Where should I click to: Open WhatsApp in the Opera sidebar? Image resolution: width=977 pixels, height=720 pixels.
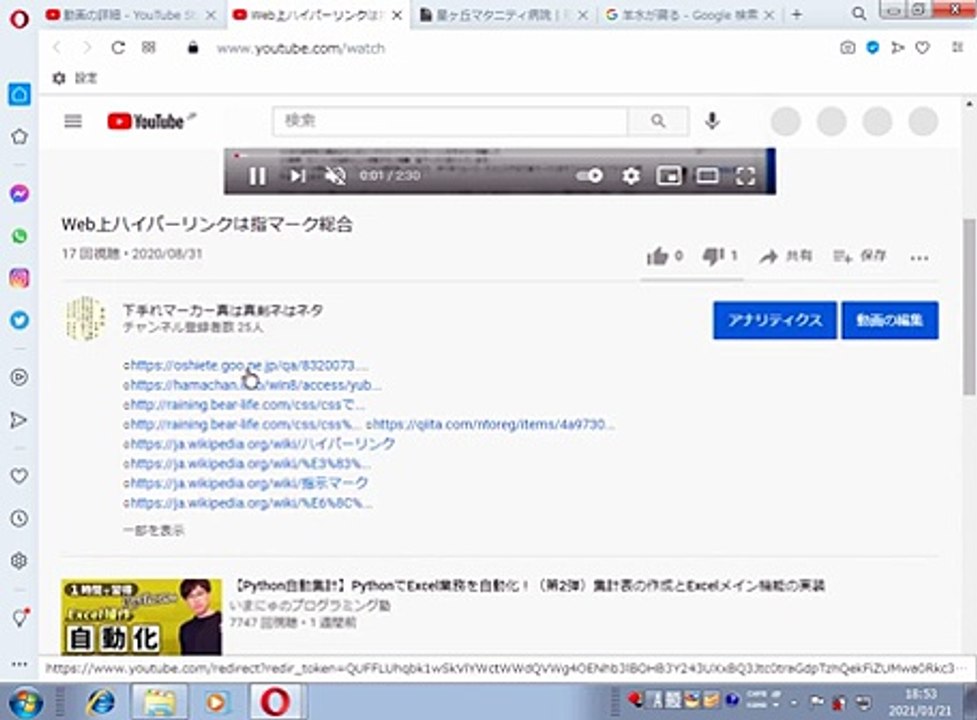(19, 236)
